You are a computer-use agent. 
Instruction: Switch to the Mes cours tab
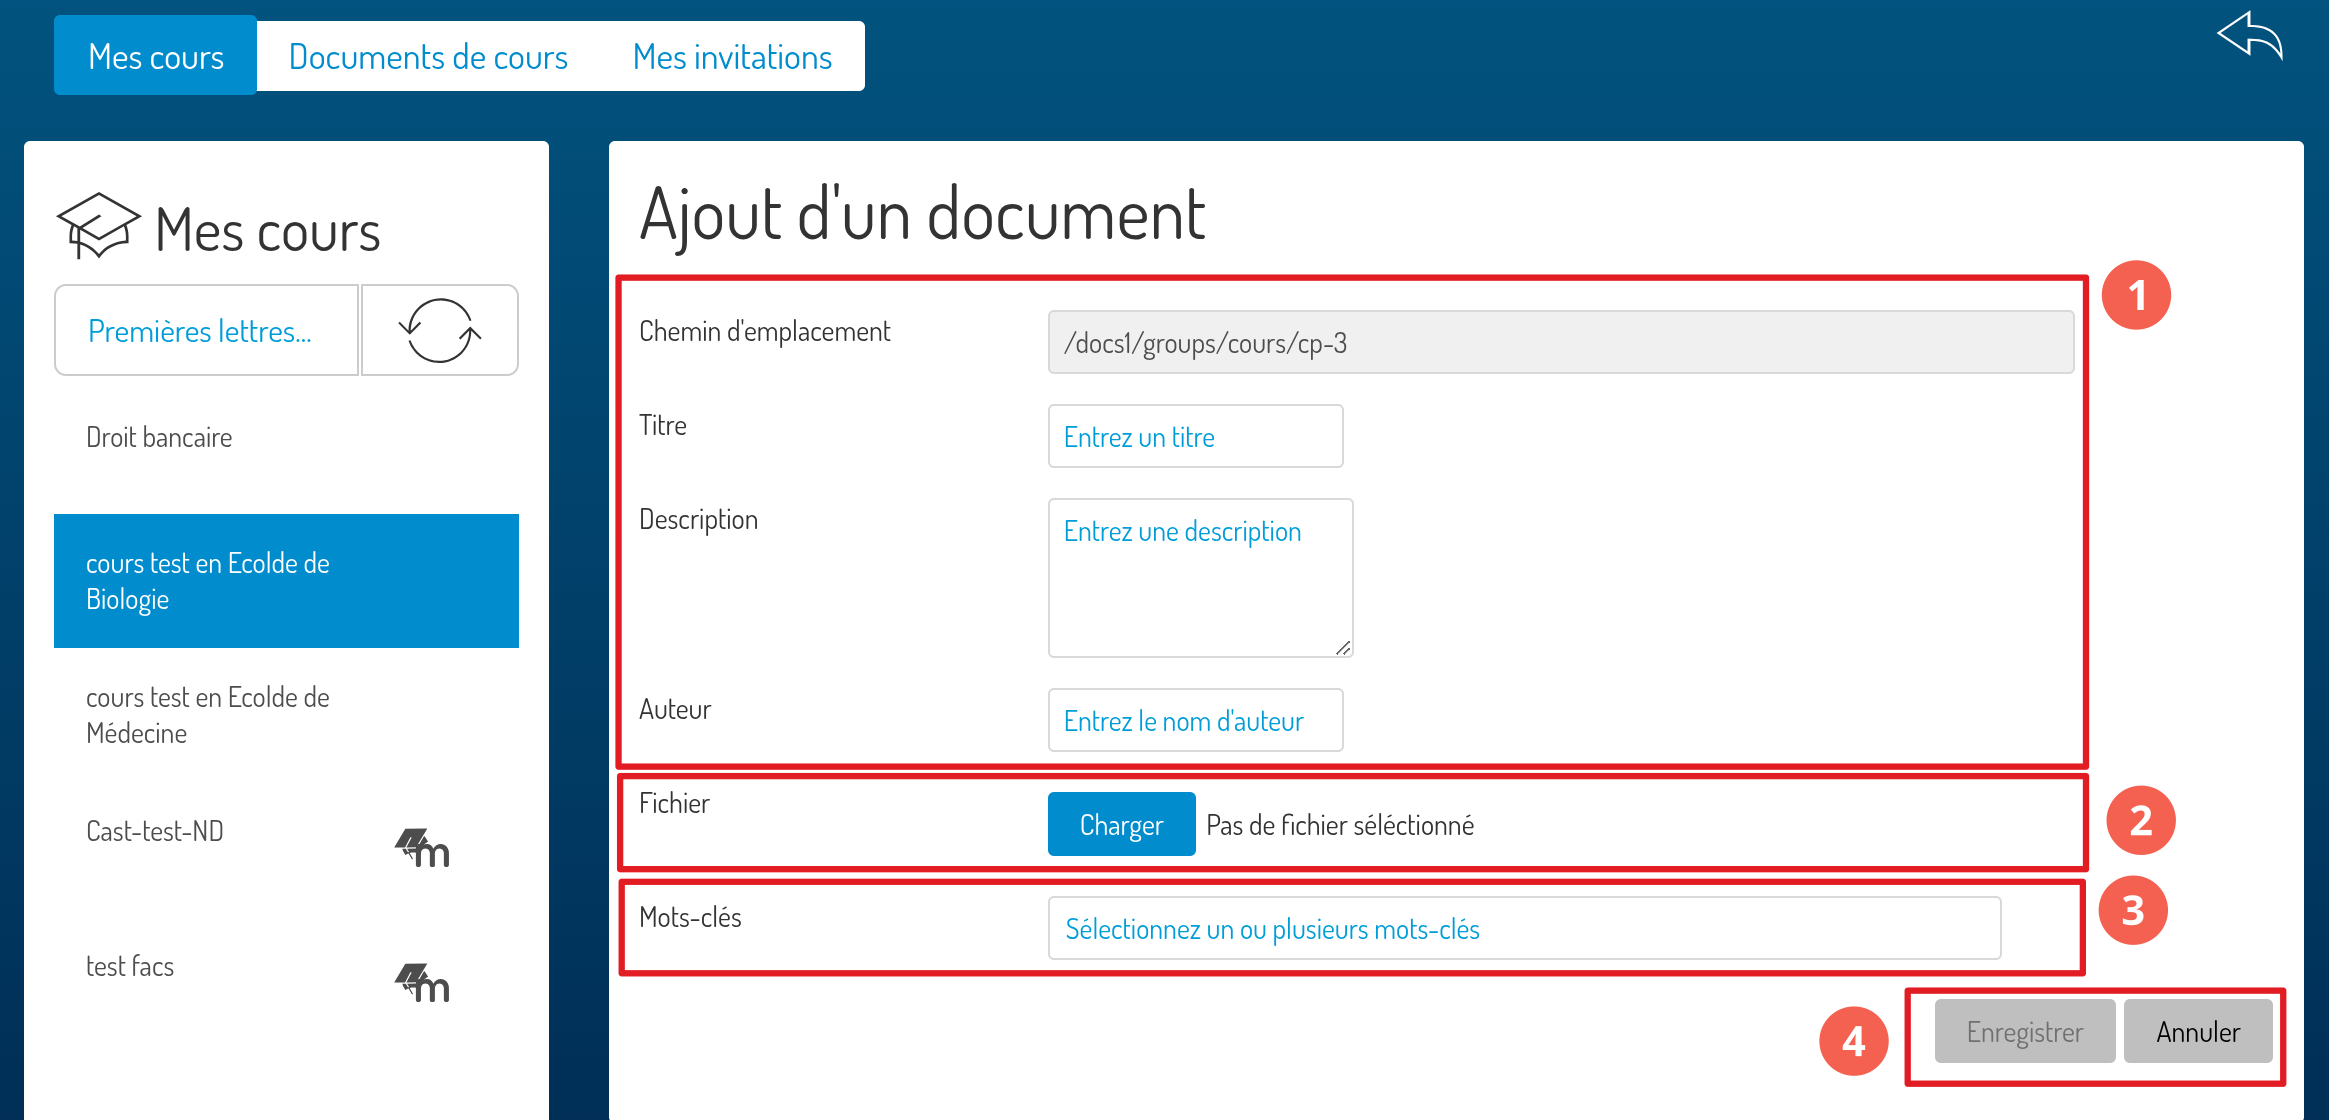(156, 57)
